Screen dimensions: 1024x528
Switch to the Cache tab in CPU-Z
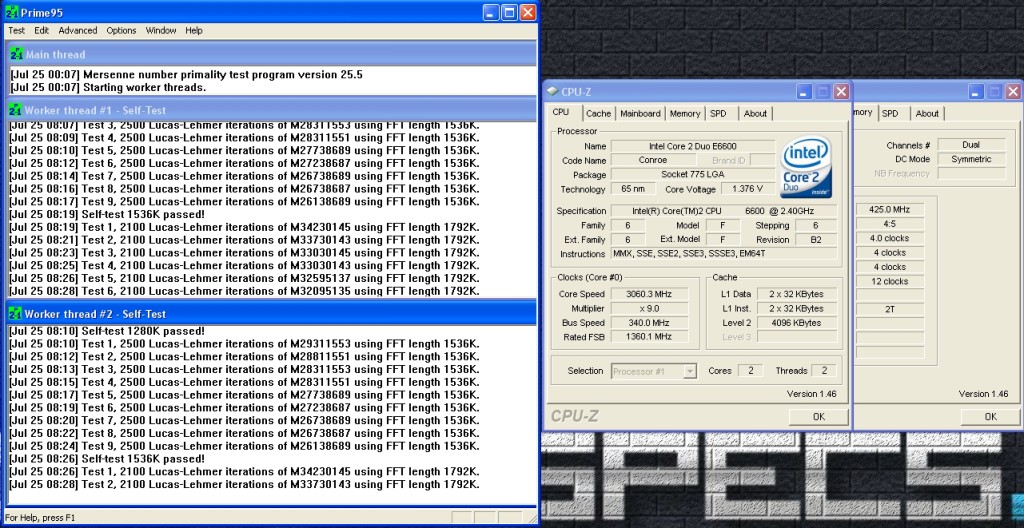pyautogui.click(x=598, y=114)
